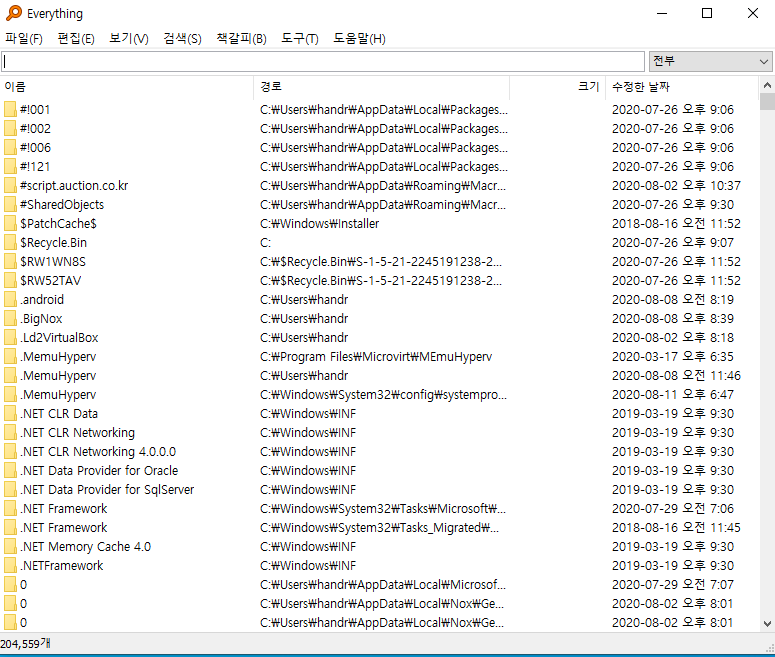This screenshot has height=657, width=775.
Task: Click folder icon of #!006
Action: (10, 147)
